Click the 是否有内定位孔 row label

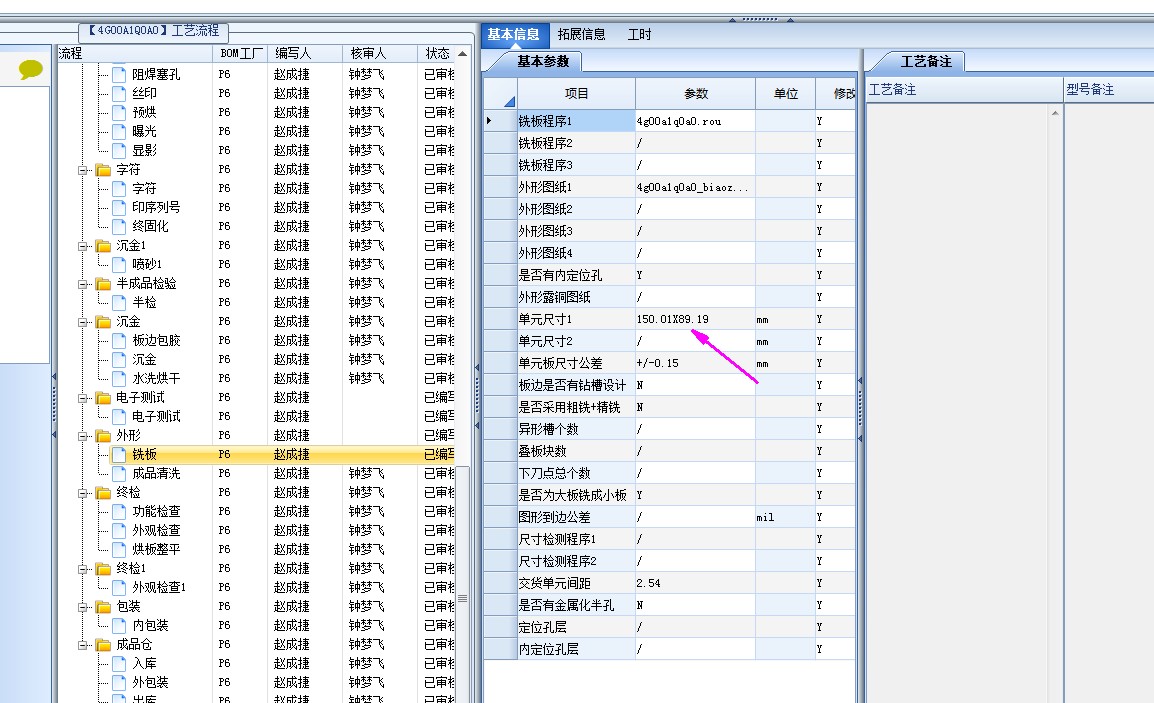pos(560,275)
